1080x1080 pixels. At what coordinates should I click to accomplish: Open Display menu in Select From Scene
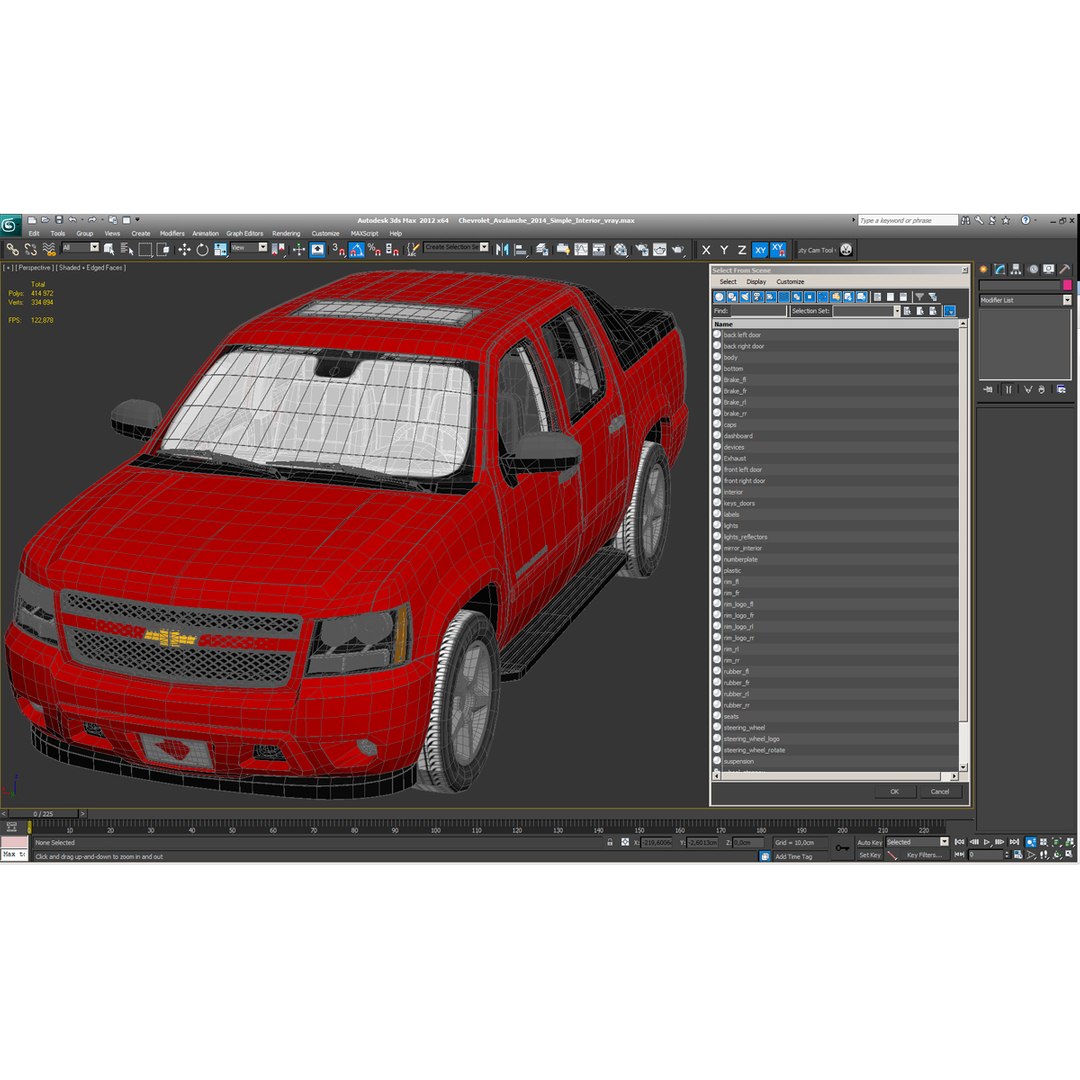756,282
